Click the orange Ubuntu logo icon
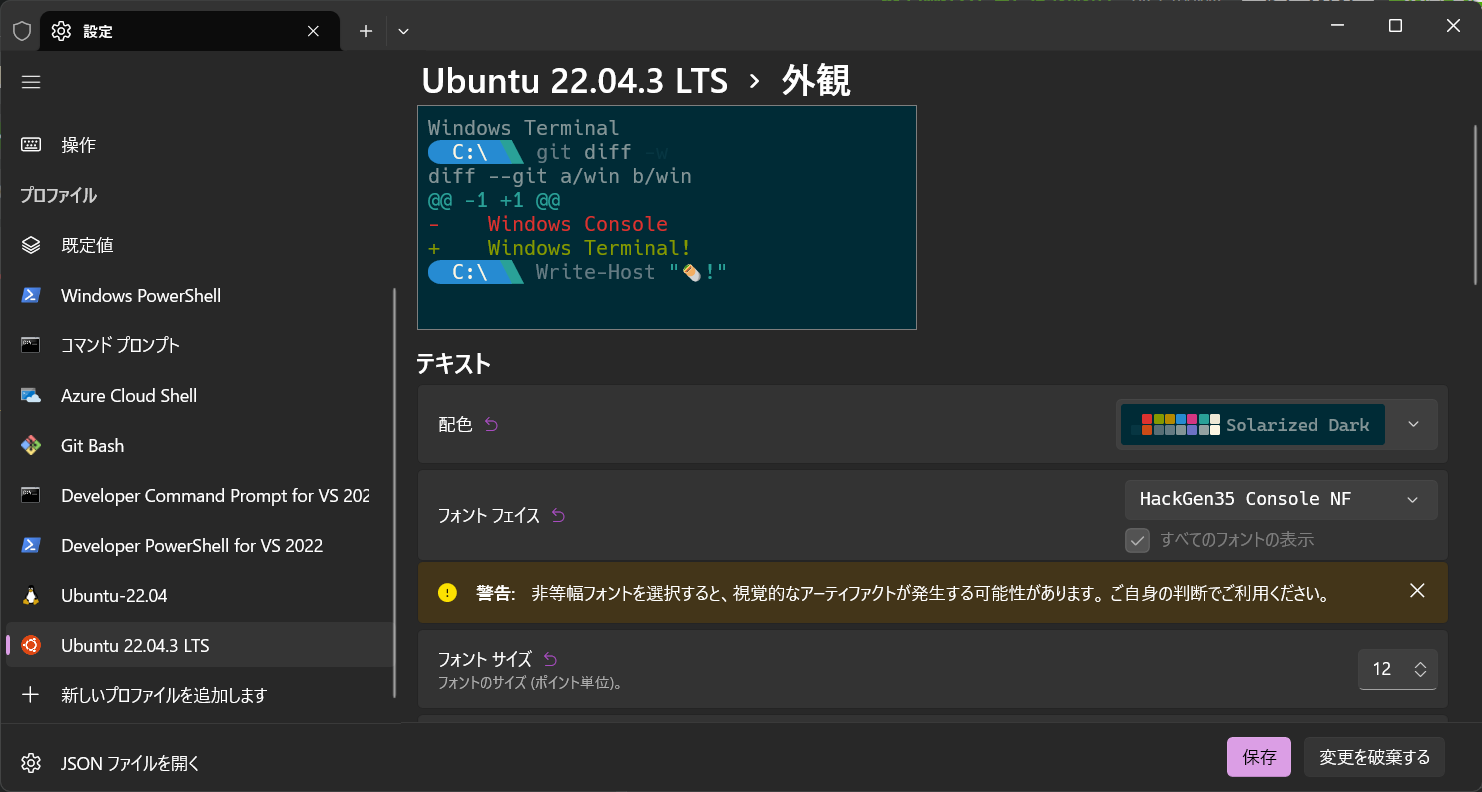 click(x=31, y=645)
